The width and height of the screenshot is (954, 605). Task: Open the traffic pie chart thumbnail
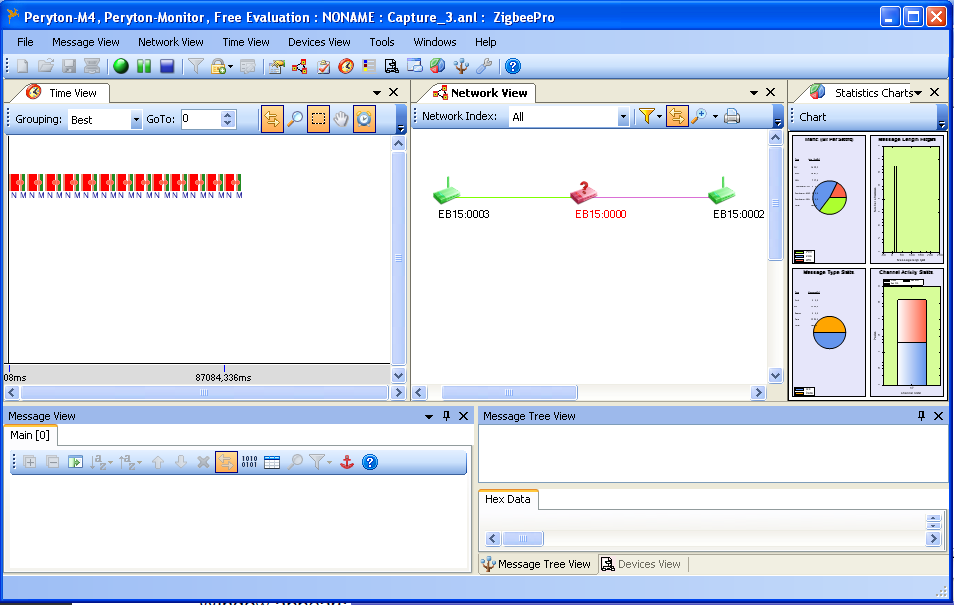[828, 199]
